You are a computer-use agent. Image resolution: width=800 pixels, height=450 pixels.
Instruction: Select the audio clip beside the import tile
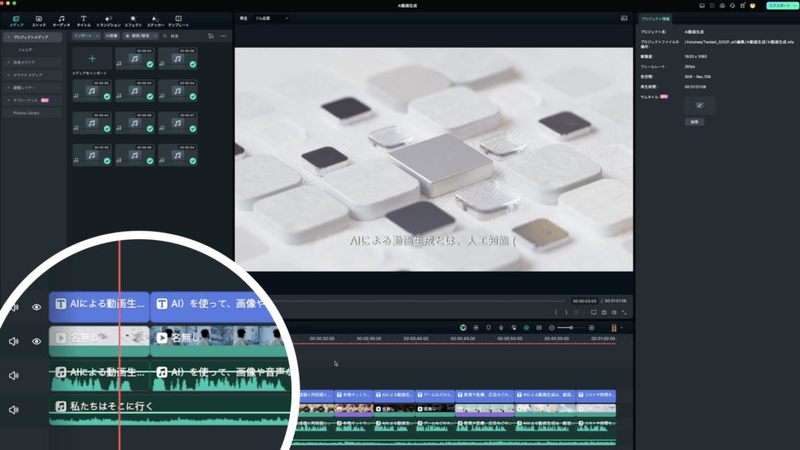tap(135, 59)
